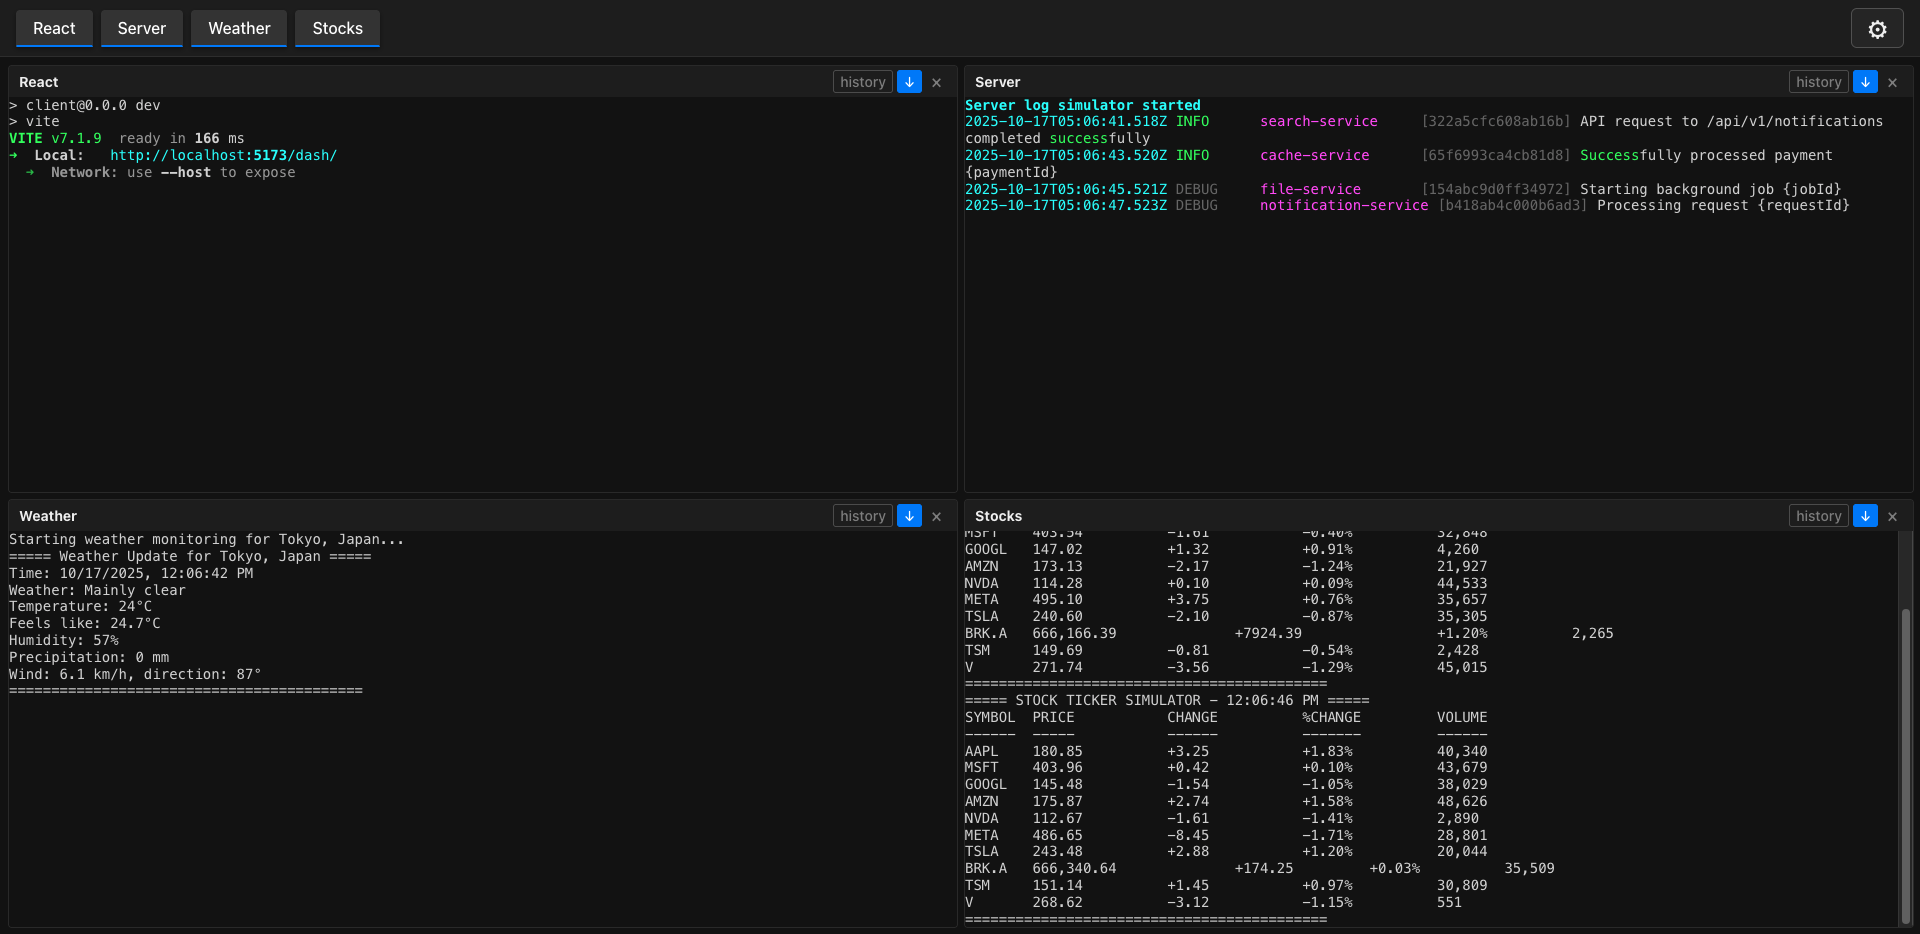The width and height of the screenshot is (1920, 934).
Task: Switch to the Stocks tab
Action: [336, 28]
